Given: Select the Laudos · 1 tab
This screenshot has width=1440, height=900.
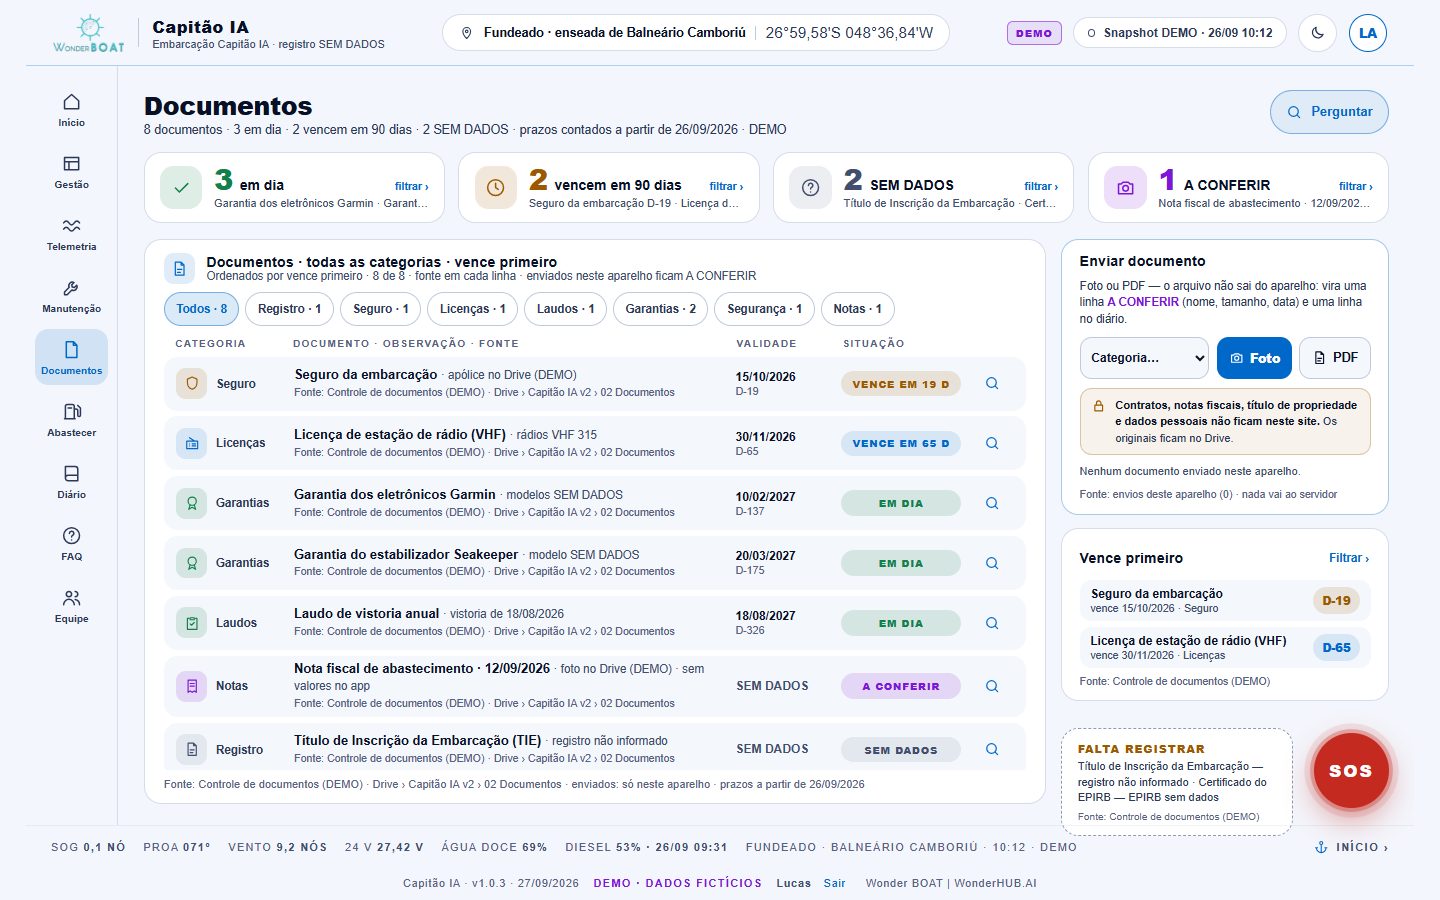Looking at the screenshot, I should pos(566,309).
